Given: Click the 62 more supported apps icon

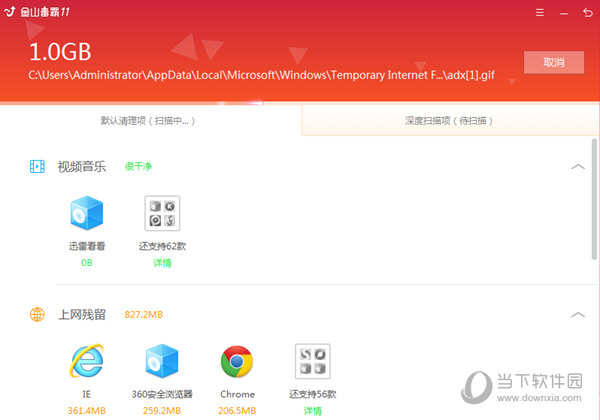Looking at the screenshot, I should (x=162, y=213).
